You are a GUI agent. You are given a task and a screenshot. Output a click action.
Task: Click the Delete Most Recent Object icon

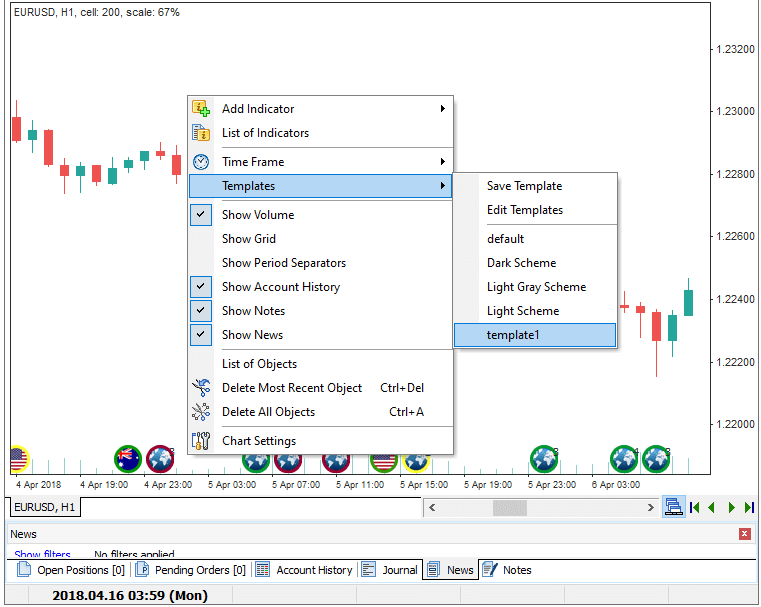[201, 388]
